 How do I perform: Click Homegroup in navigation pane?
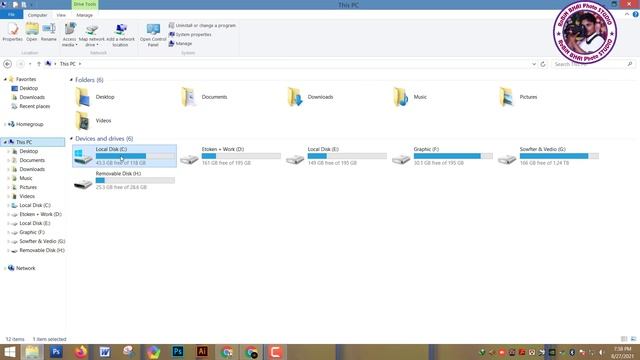click(29, 124)
